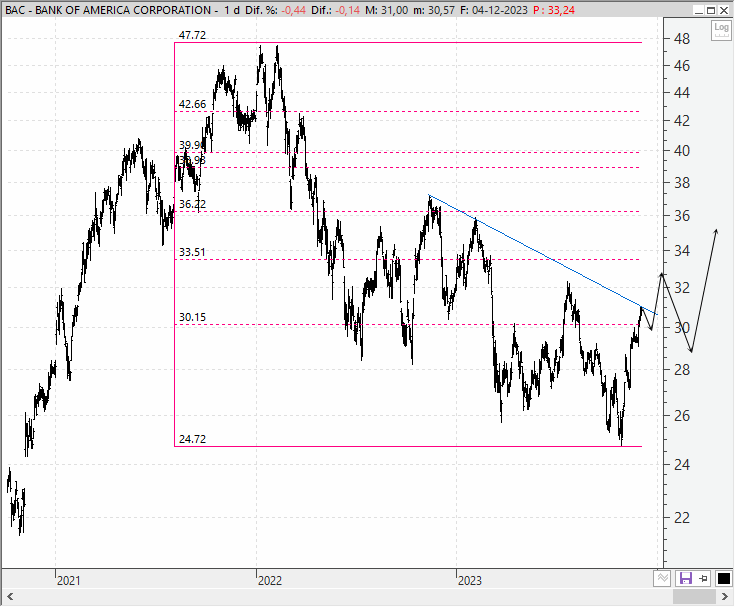Click the 36 price axis label

click(x=682, y=216)
